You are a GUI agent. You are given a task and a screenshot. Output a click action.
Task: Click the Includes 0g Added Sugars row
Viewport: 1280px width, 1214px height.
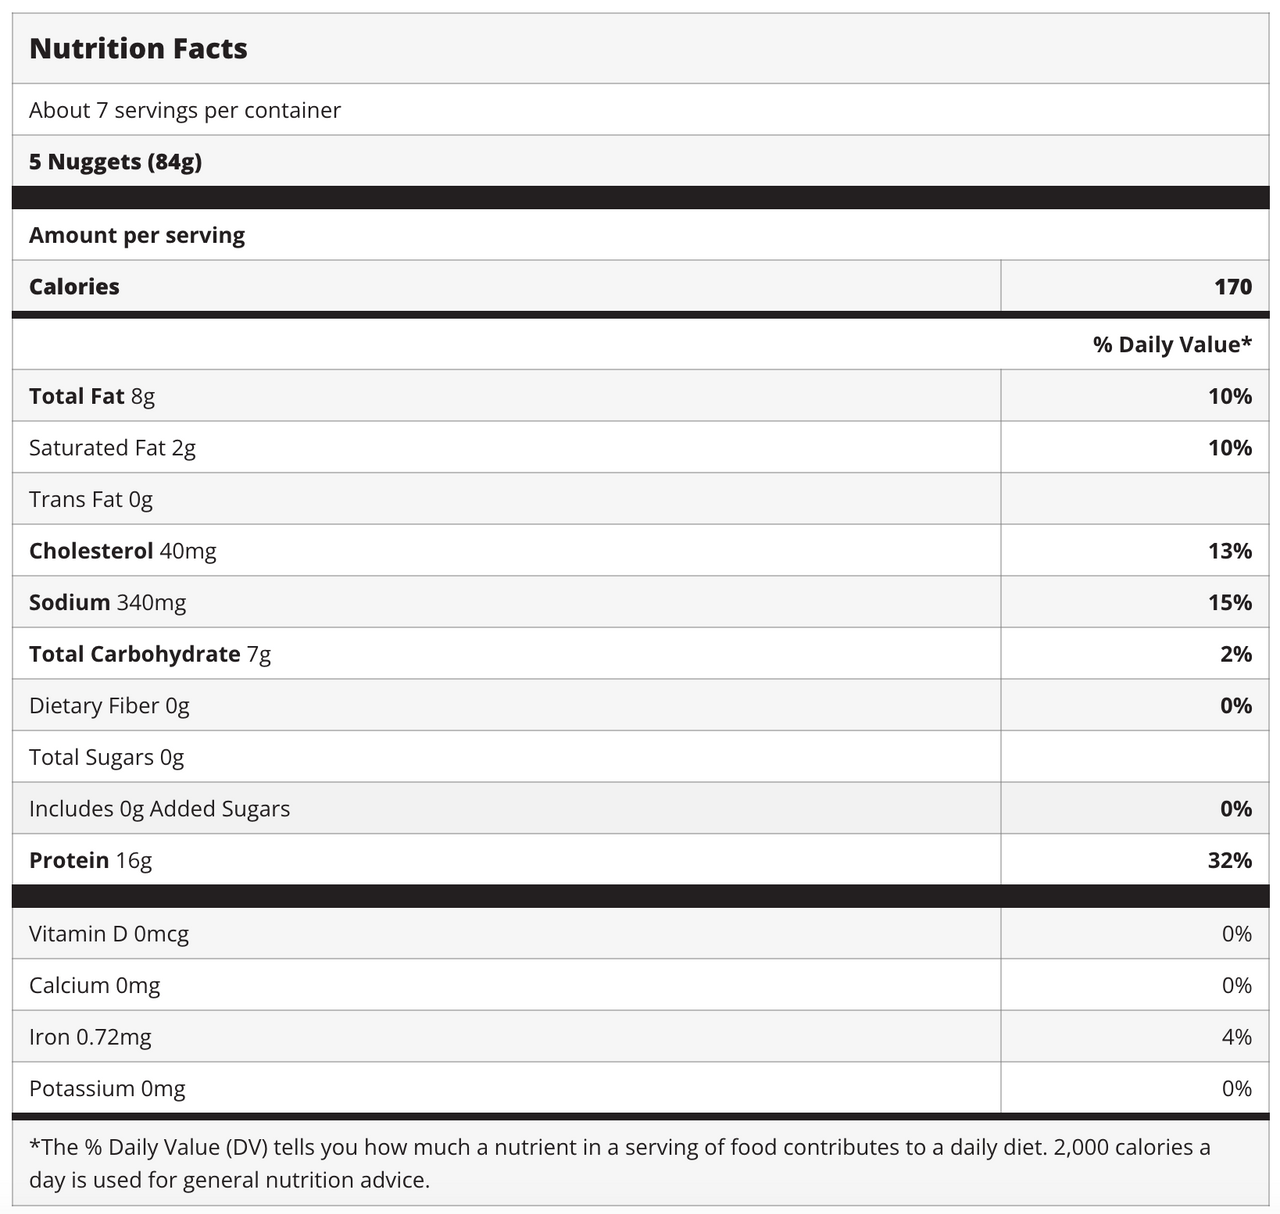coord(640,809)
